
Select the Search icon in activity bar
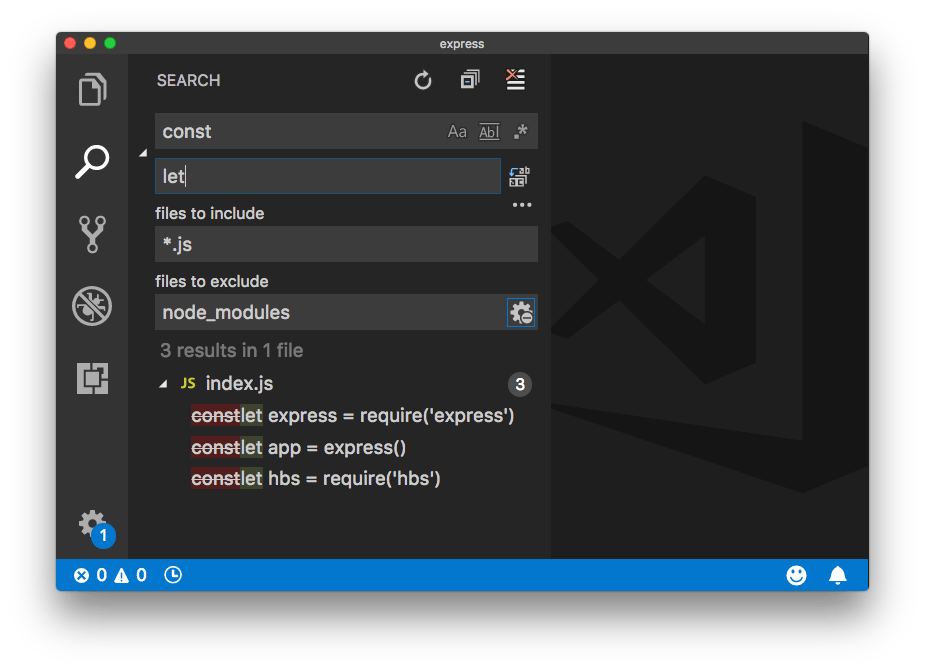coord(91,160)
